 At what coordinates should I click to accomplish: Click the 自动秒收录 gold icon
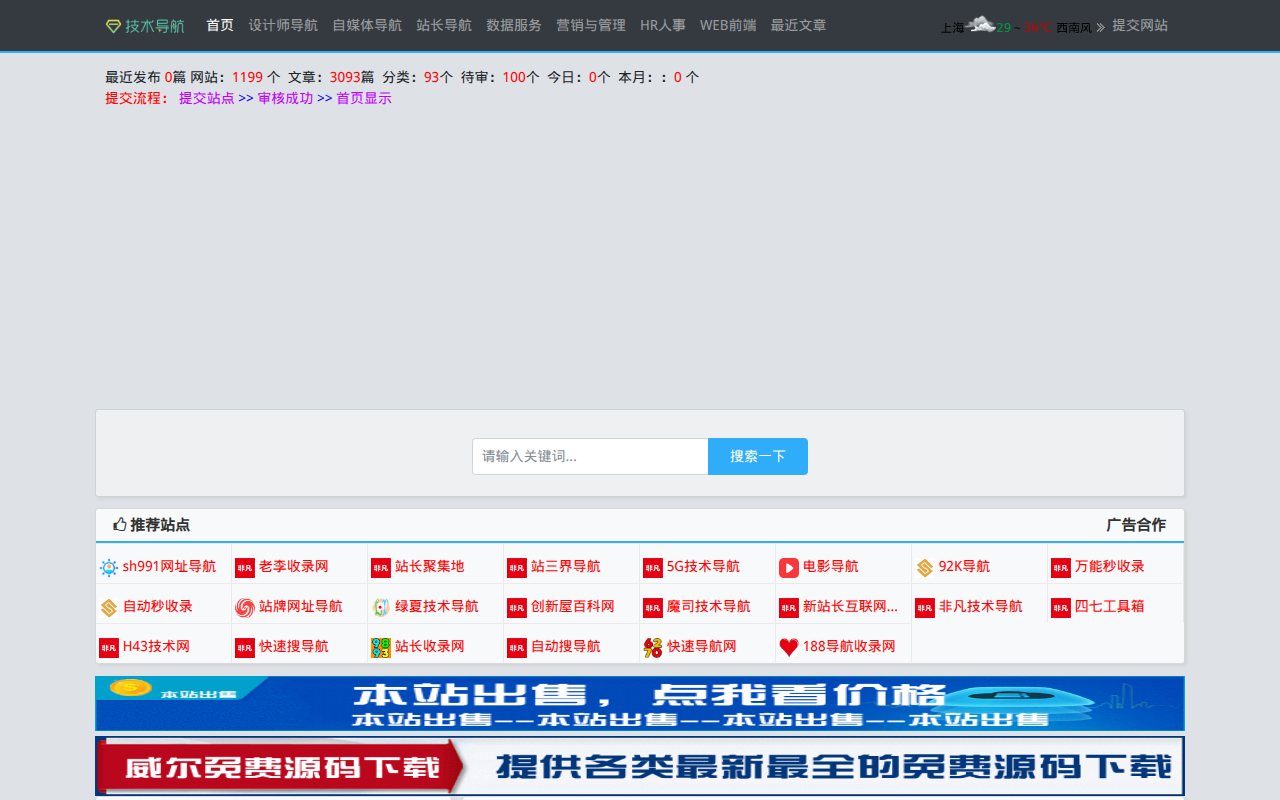(109, 608)
